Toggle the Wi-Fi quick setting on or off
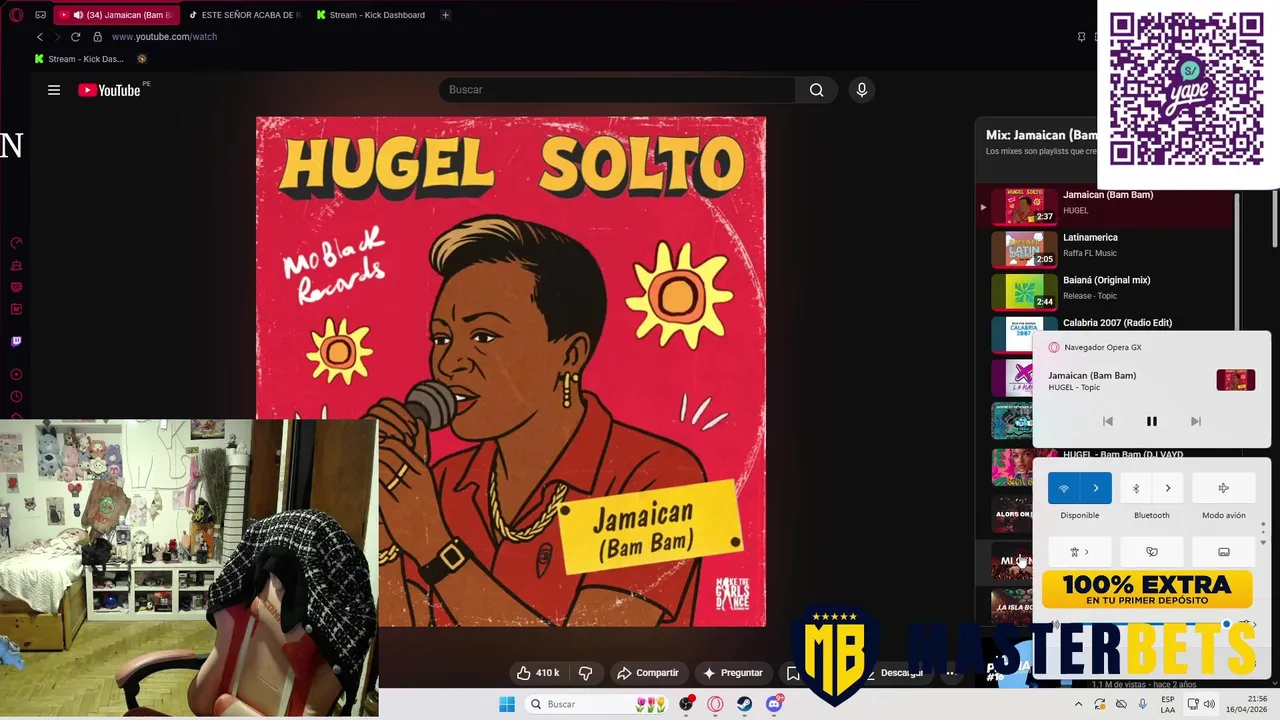Viewport: 1280px width, 720px height. click(x=1064, y=488)
